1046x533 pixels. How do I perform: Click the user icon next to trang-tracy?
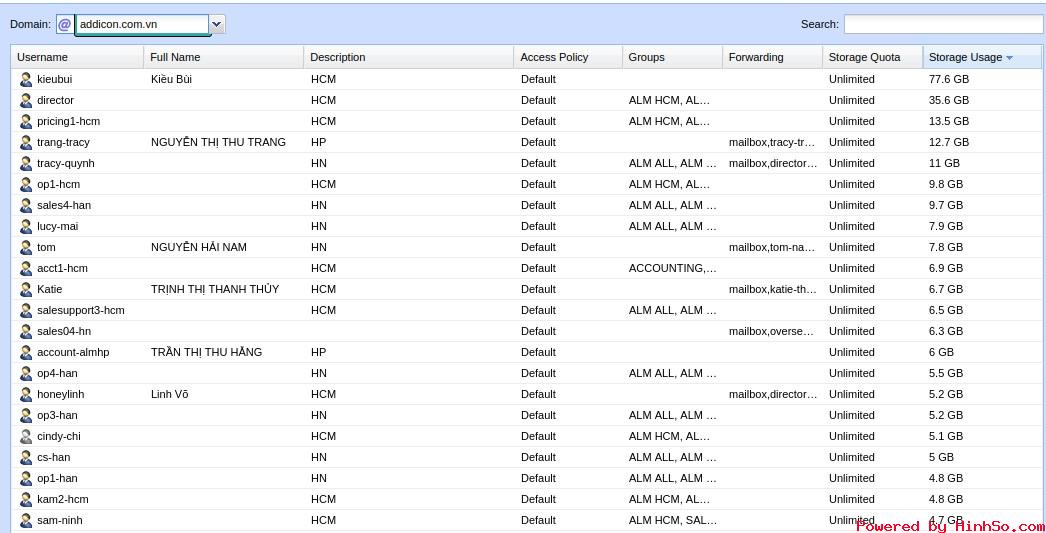click(25, 142)
